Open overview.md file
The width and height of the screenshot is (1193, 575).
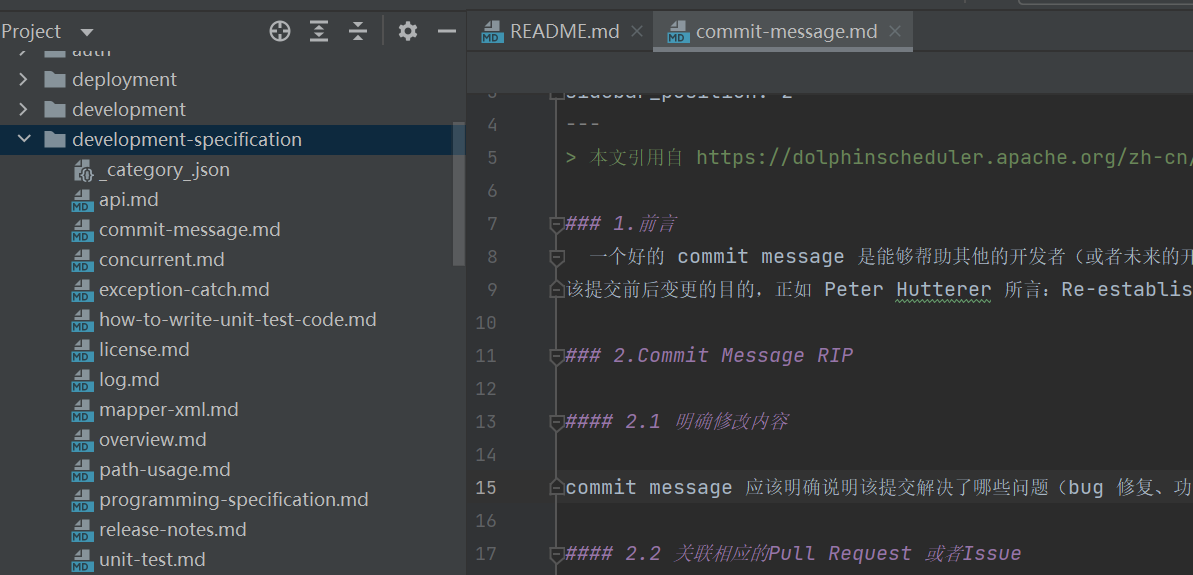(x=152, y=440)
